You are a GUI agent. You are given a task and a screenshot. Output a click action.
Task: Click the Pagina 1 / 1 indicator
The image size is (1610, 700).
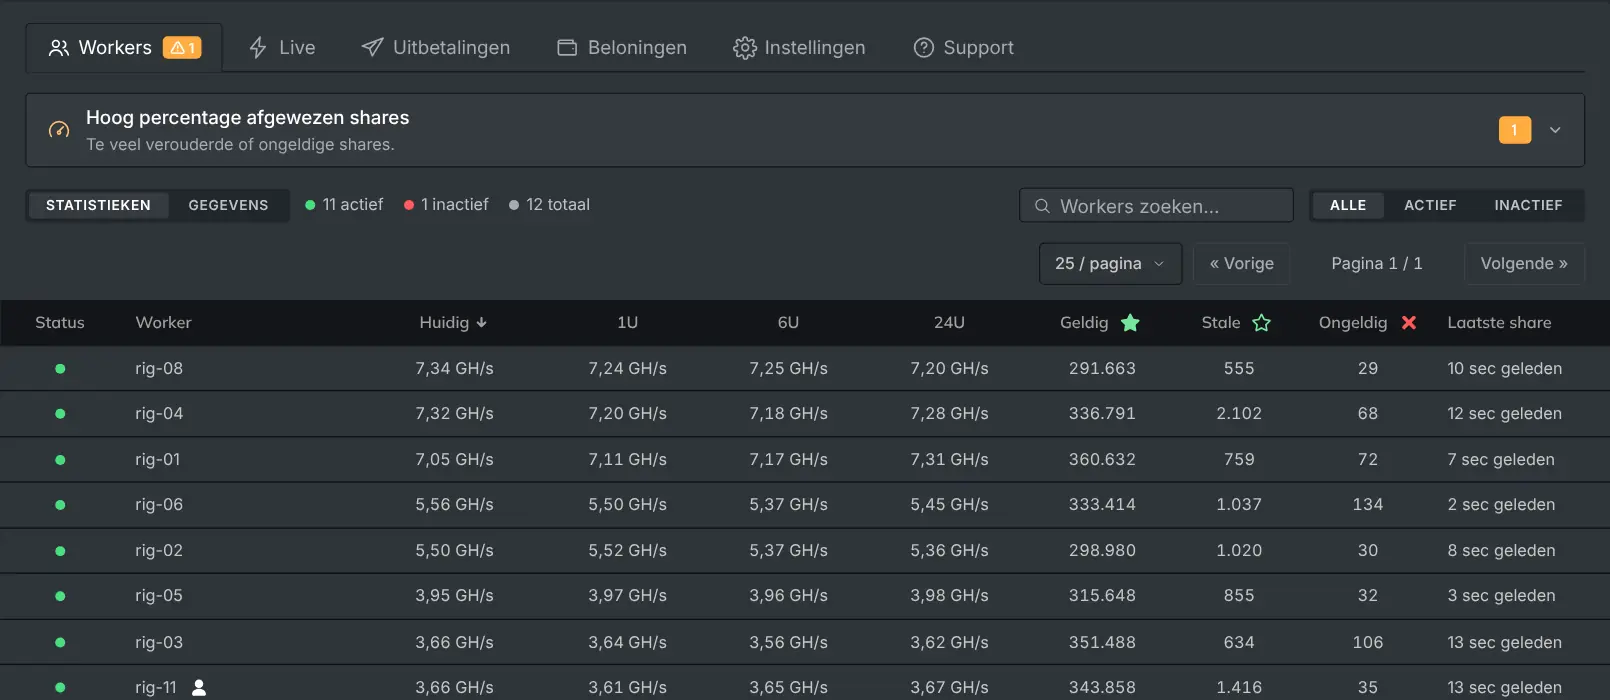(1377, 264)
